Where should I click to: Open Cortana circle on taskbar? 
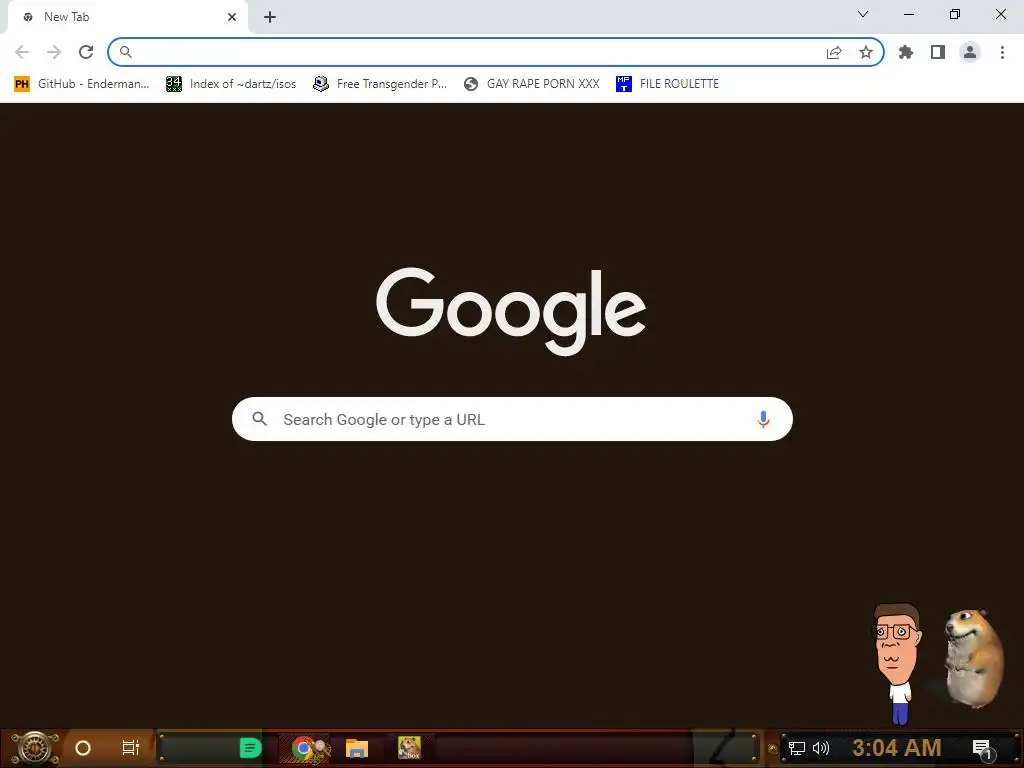coord(83,748)
